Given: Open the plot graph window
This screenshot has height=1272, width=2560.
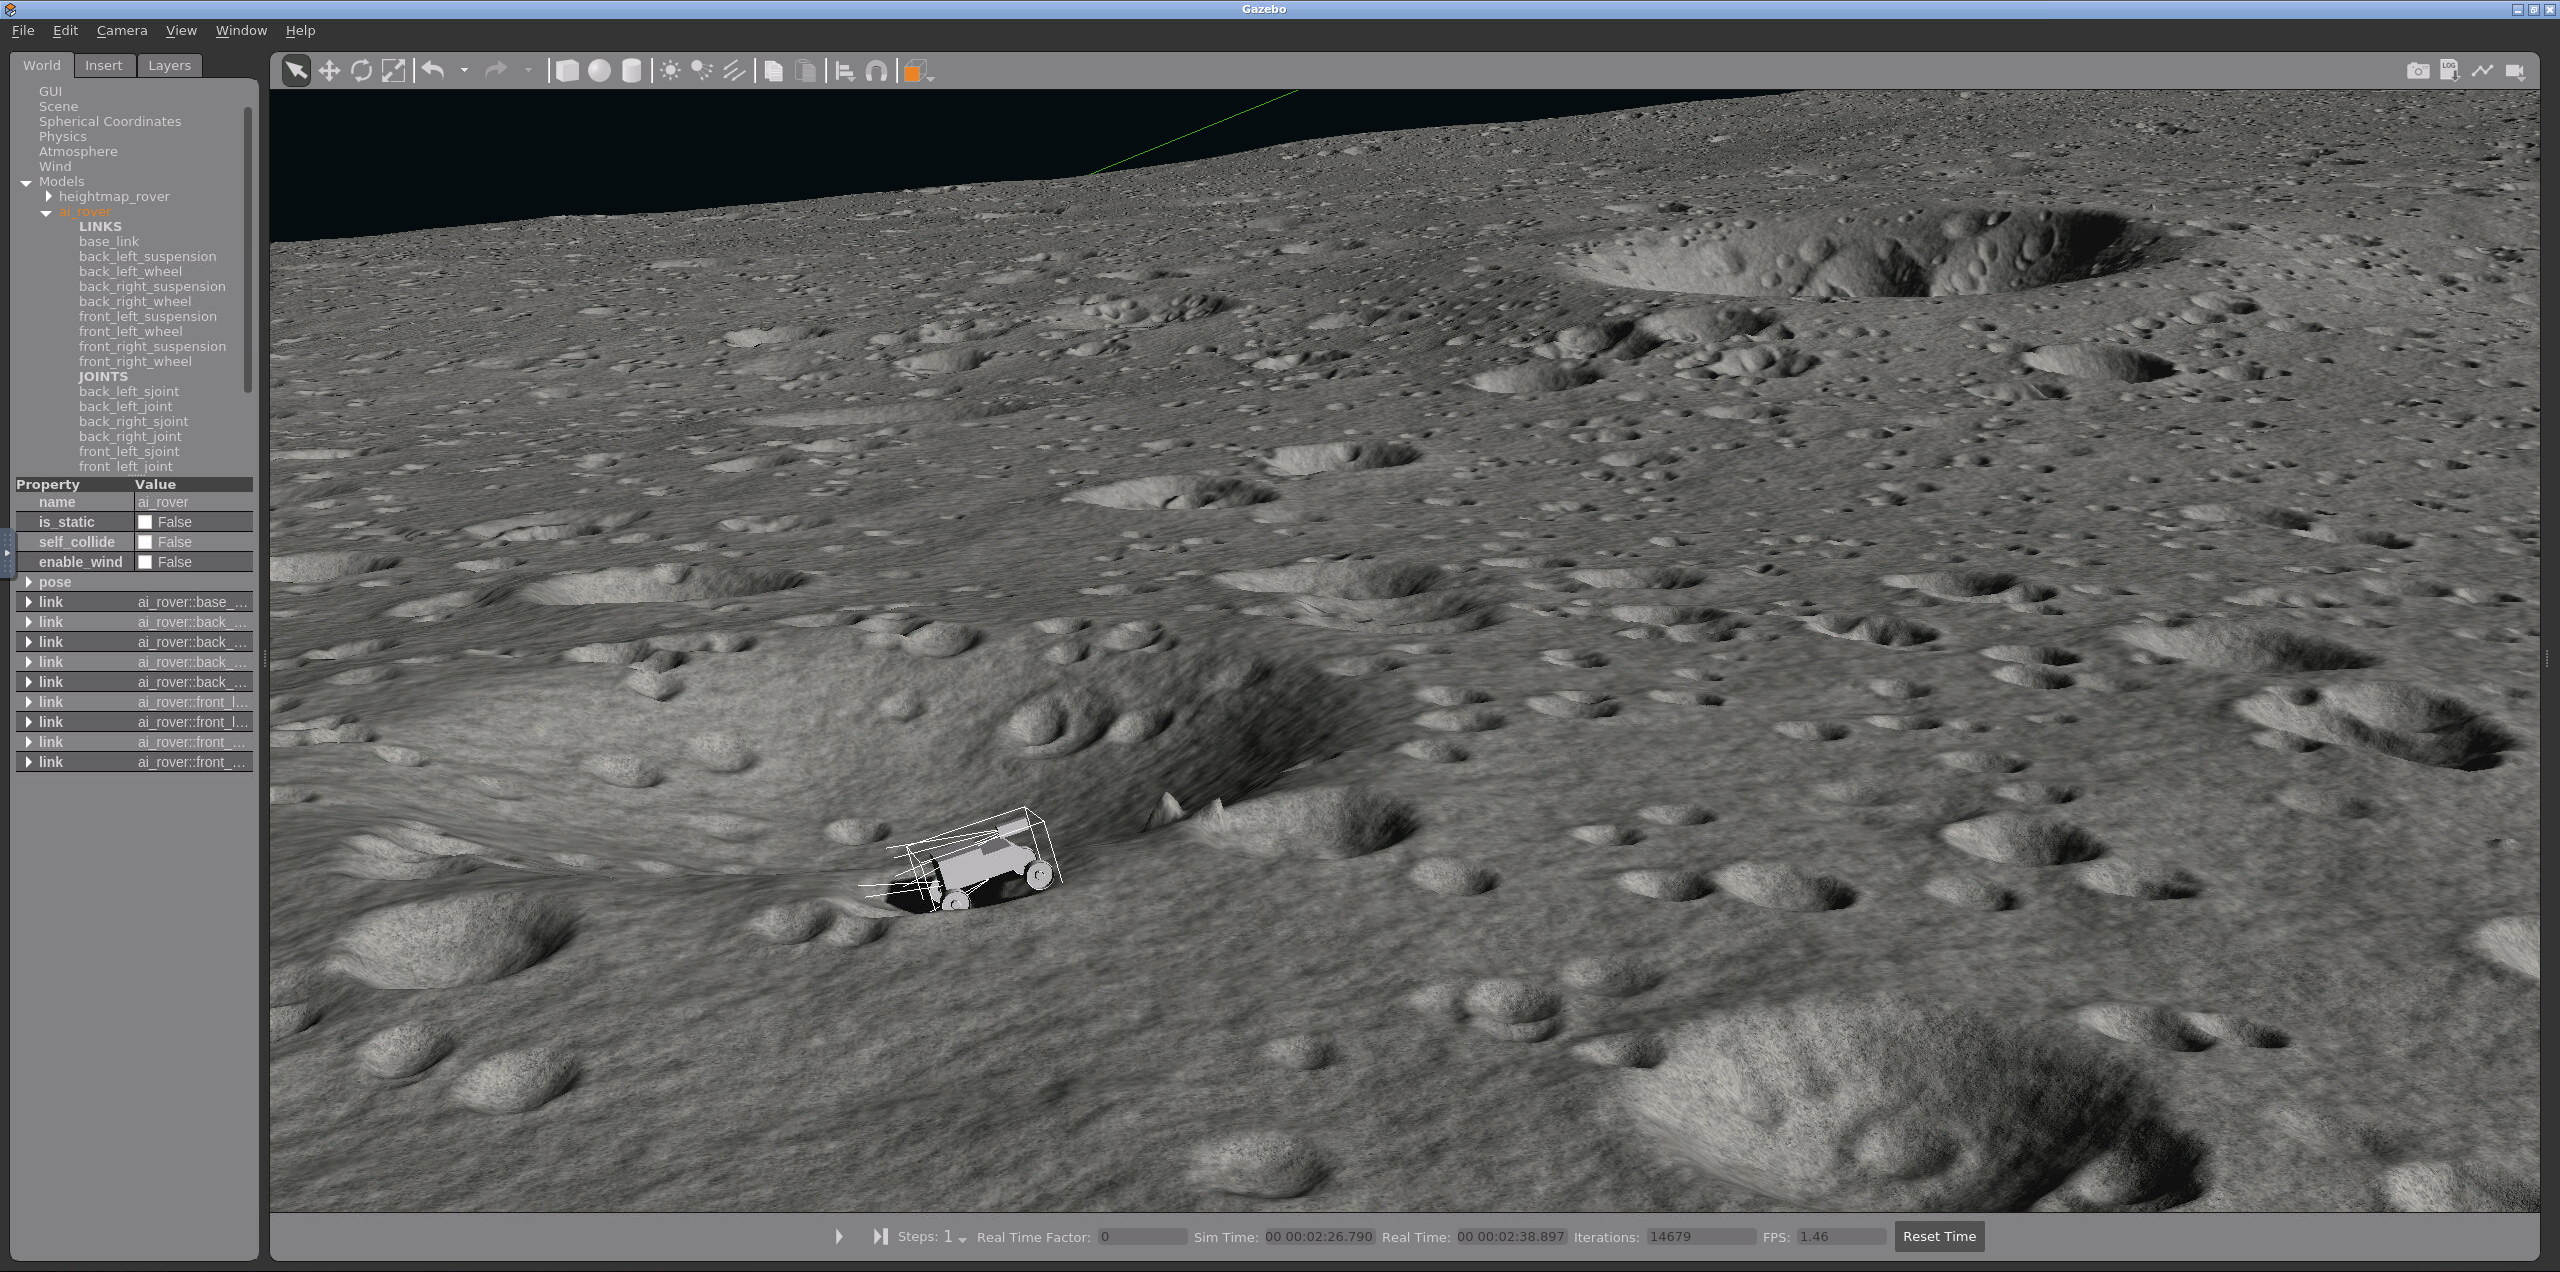Looking at the screenshot, I should click(x=2482, y=71).
